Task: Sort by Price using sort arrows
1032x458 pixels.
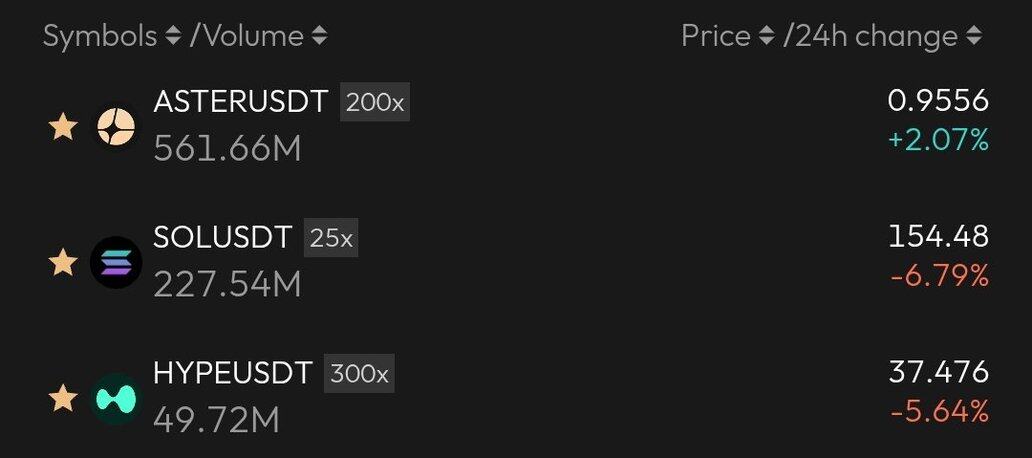Action: (x=767, y=37)
